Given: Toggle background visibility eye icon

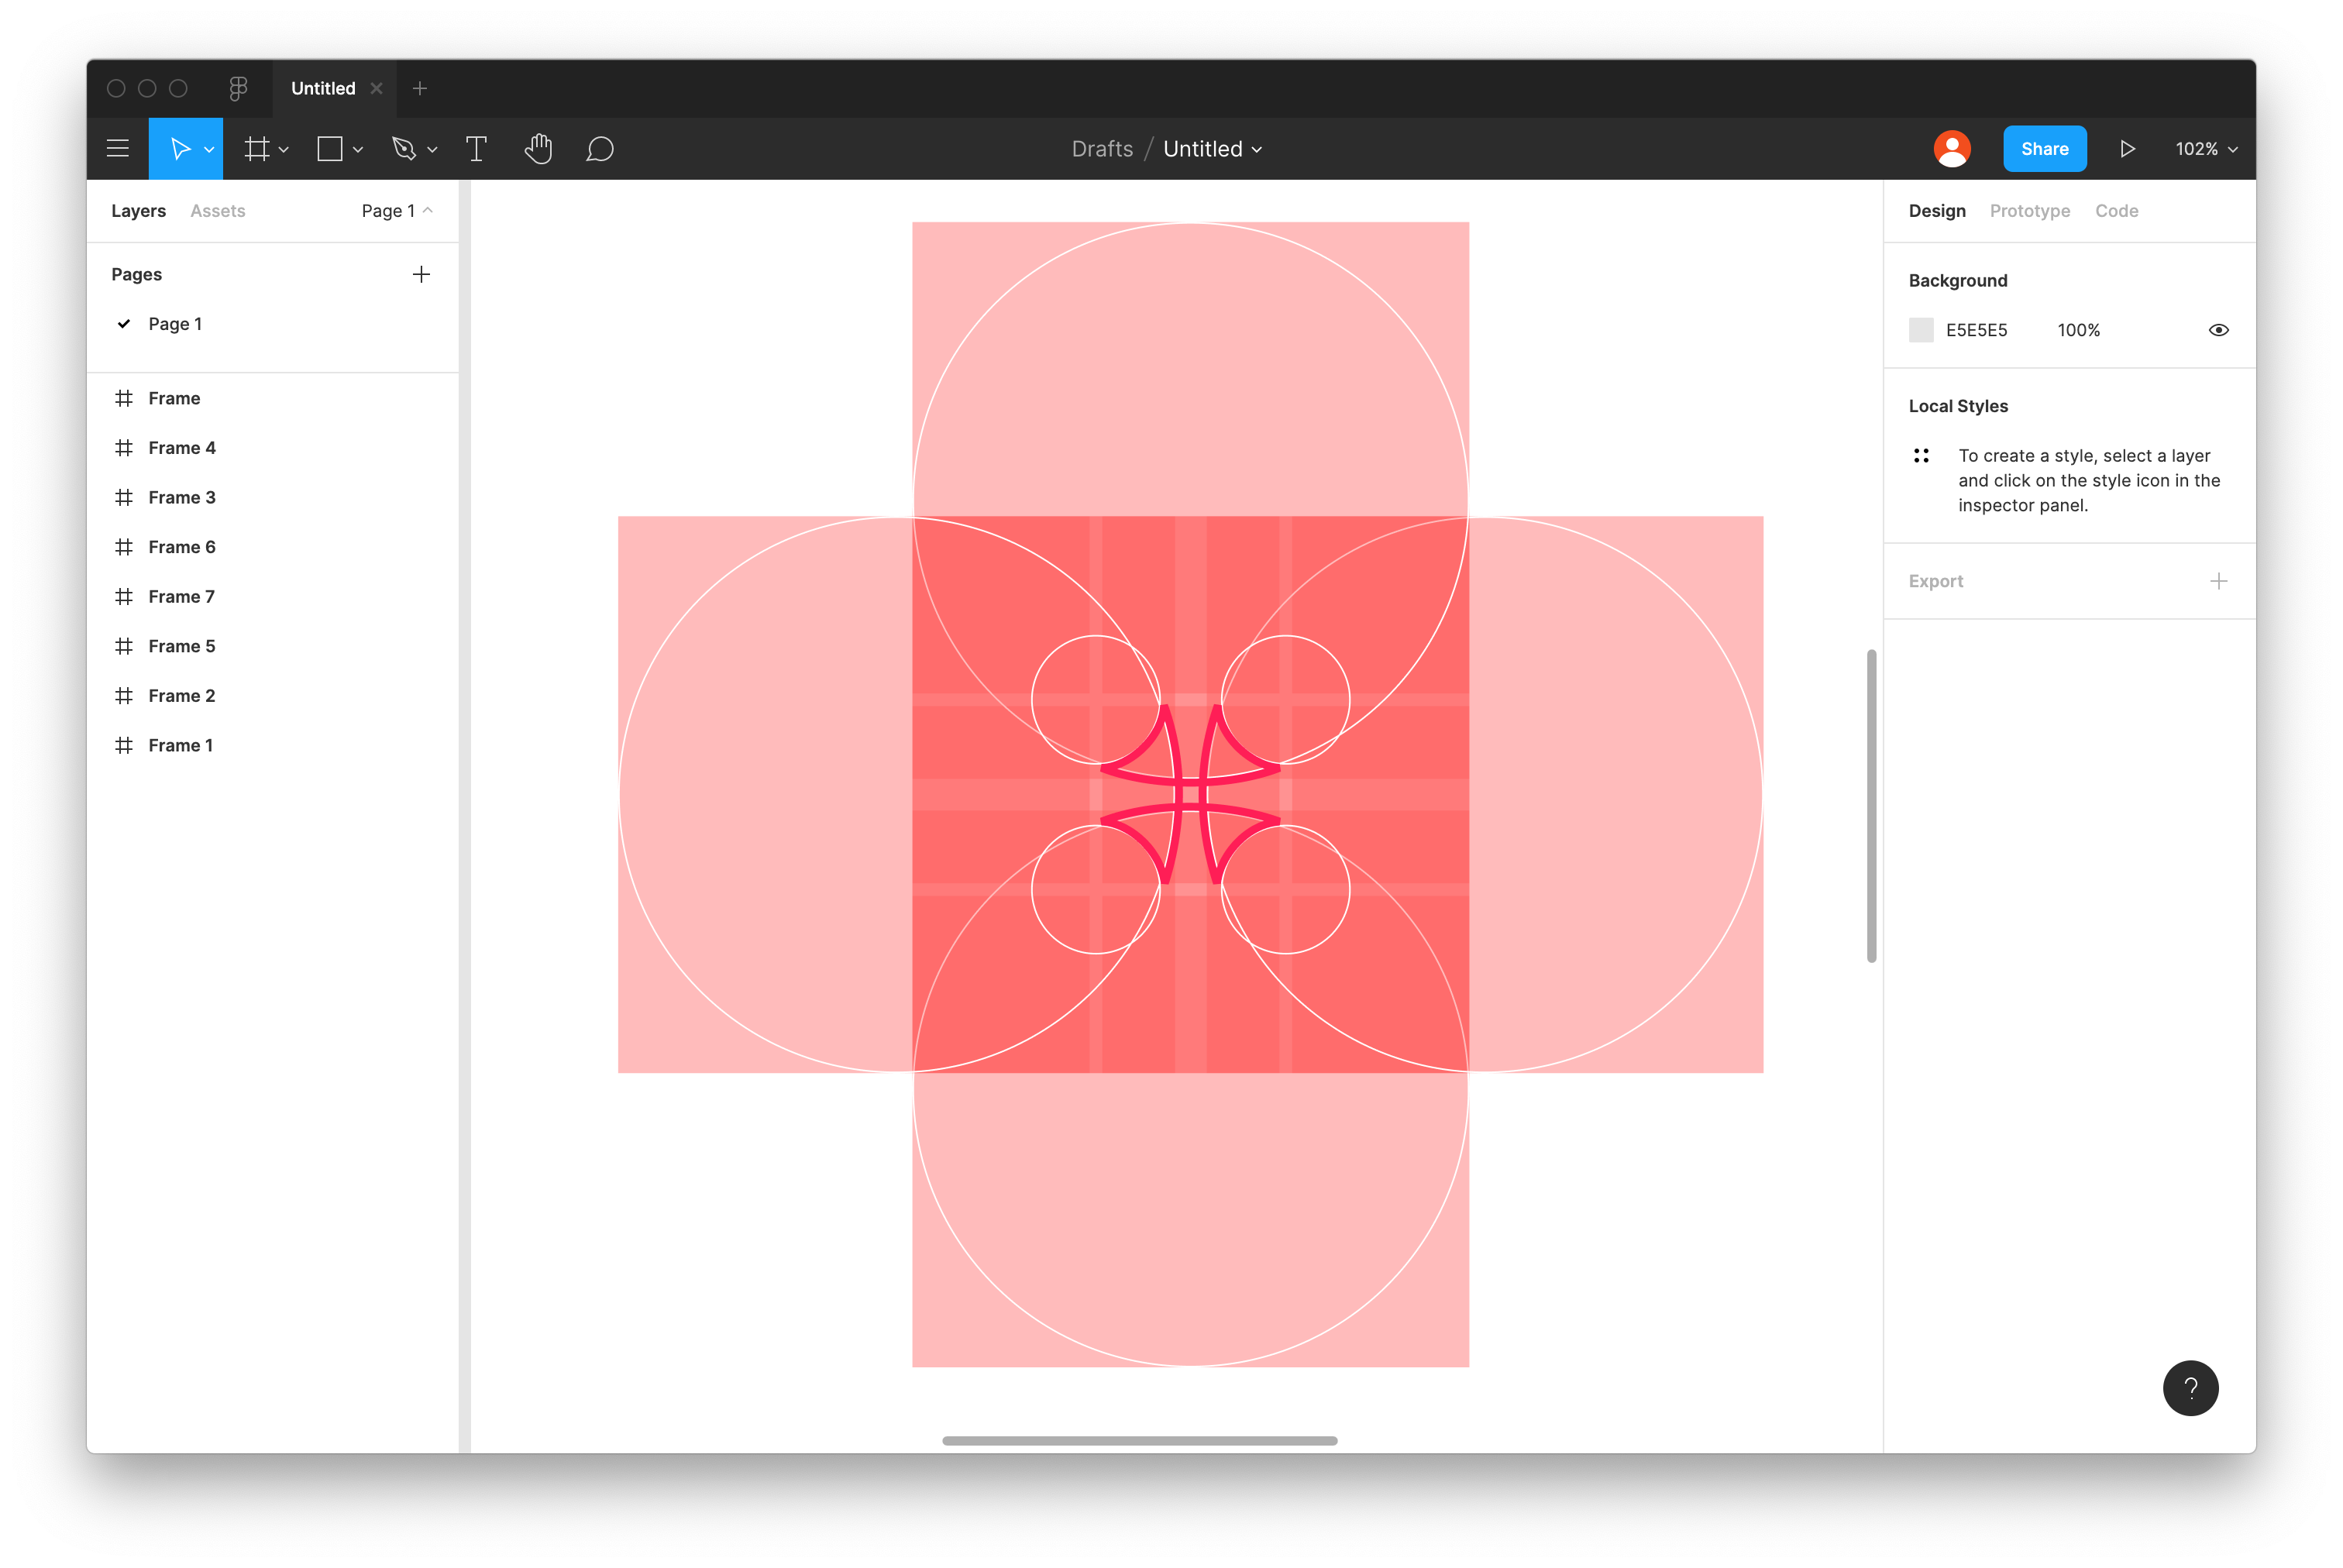Looking at the screenshot, I should (2218, 330).
